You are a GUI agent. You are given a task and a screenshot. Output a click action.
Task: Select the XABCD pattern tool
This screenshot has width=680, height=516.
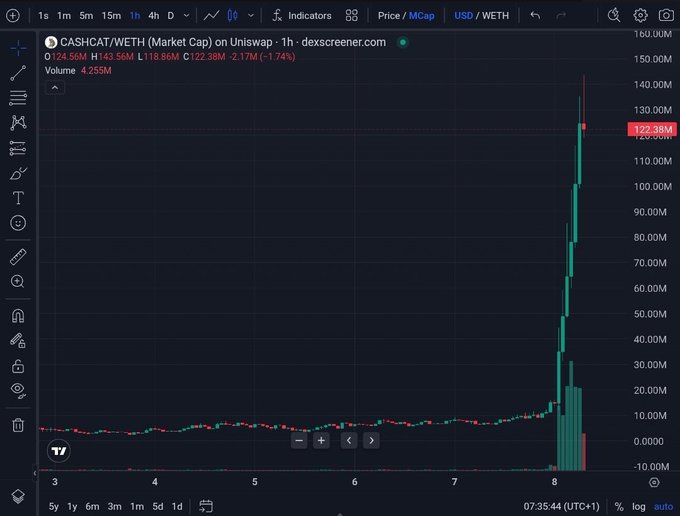pyautogui.click(x=18, y=123)
